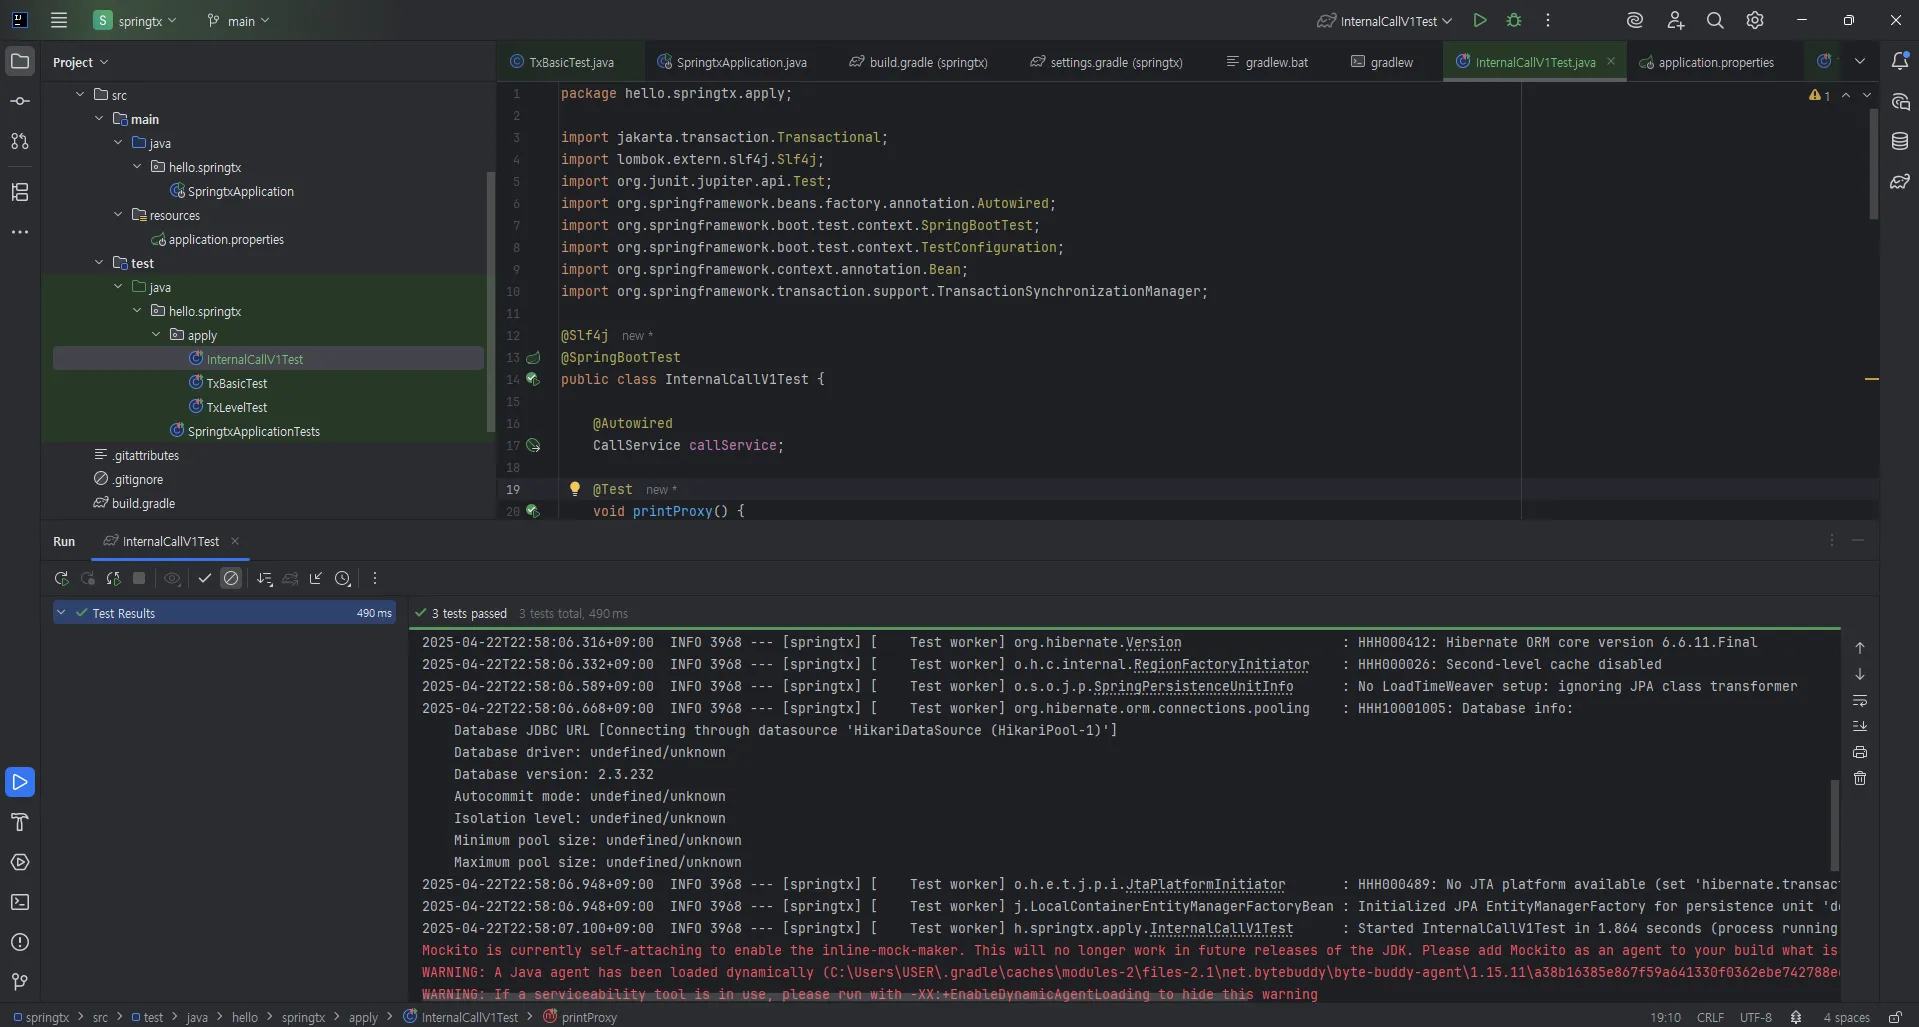Open main branch dropdown
This screenshot has width=1919, height=1027.
(238, 20)
